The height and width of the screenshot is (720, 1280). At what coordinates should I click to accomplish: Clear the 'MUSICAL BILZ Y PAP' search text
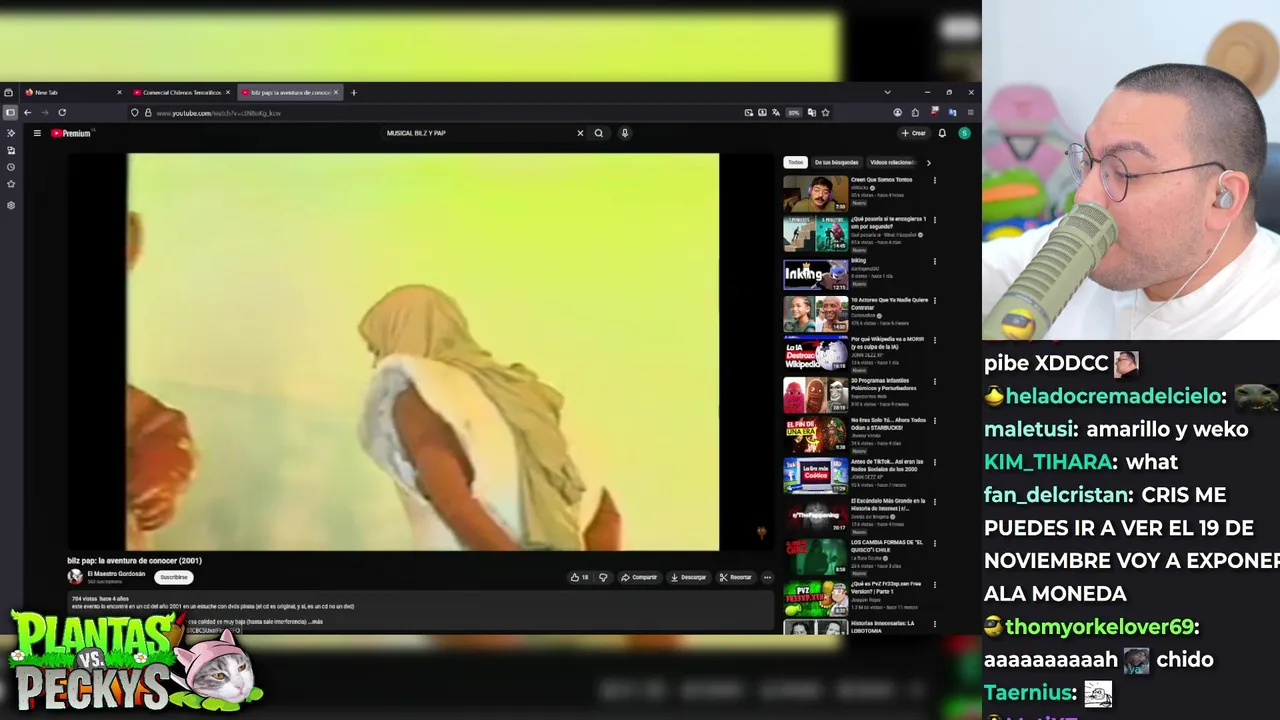tap(580, 133)
